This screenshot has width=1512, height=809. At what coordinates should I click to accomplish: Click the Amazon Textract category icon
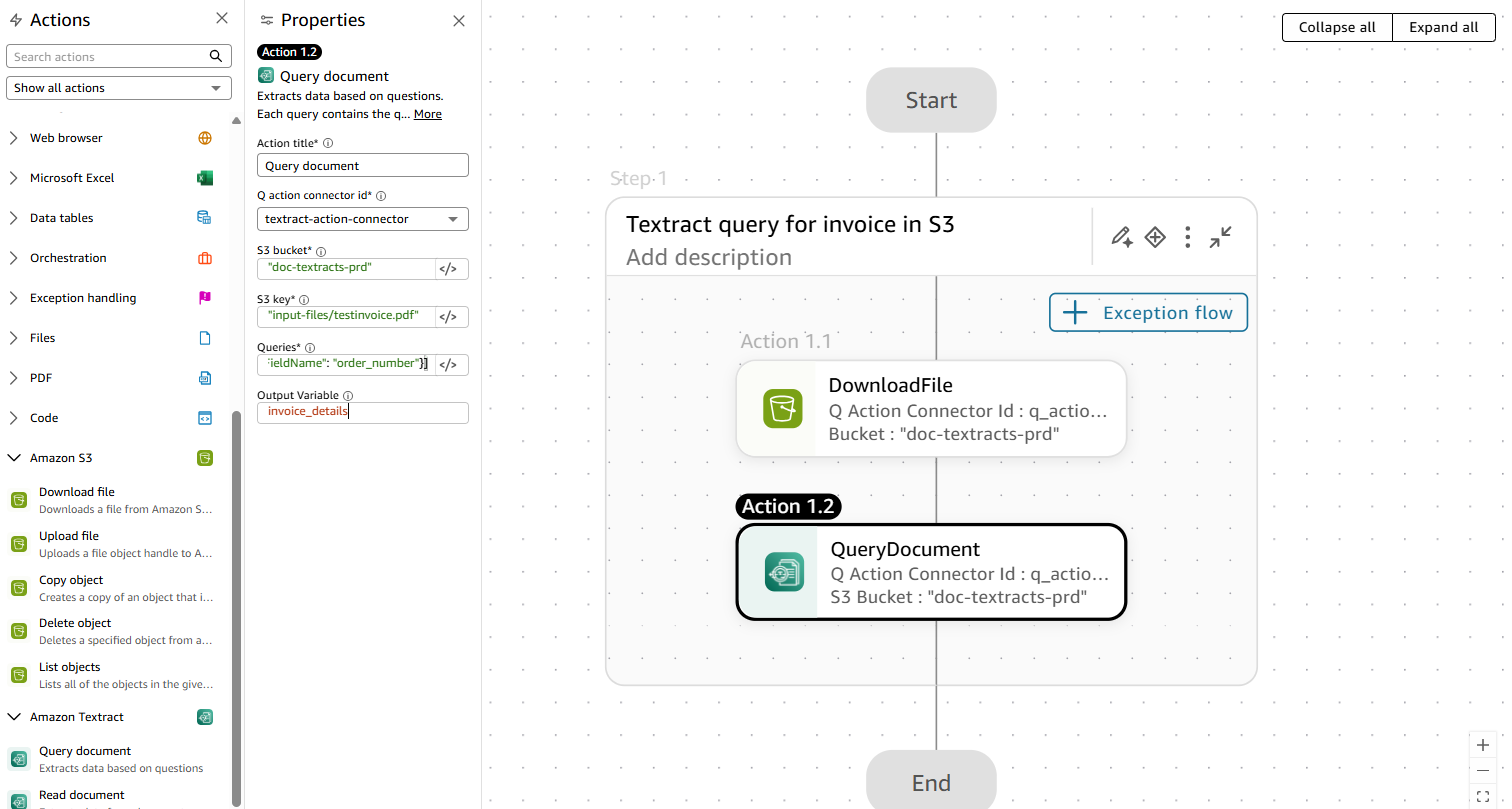click(x=205, y=717)
